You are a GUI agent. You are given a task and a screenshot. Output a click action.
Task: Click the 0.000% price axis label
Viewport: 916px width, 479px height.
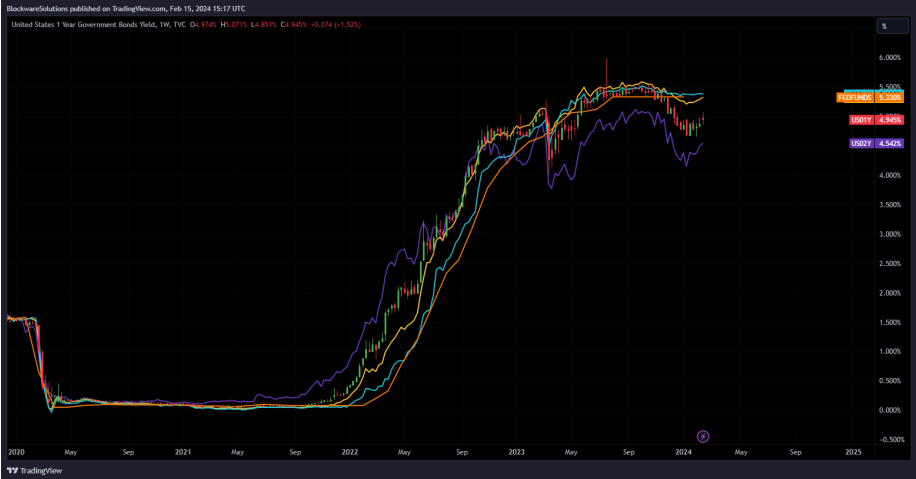pos(891,410)
